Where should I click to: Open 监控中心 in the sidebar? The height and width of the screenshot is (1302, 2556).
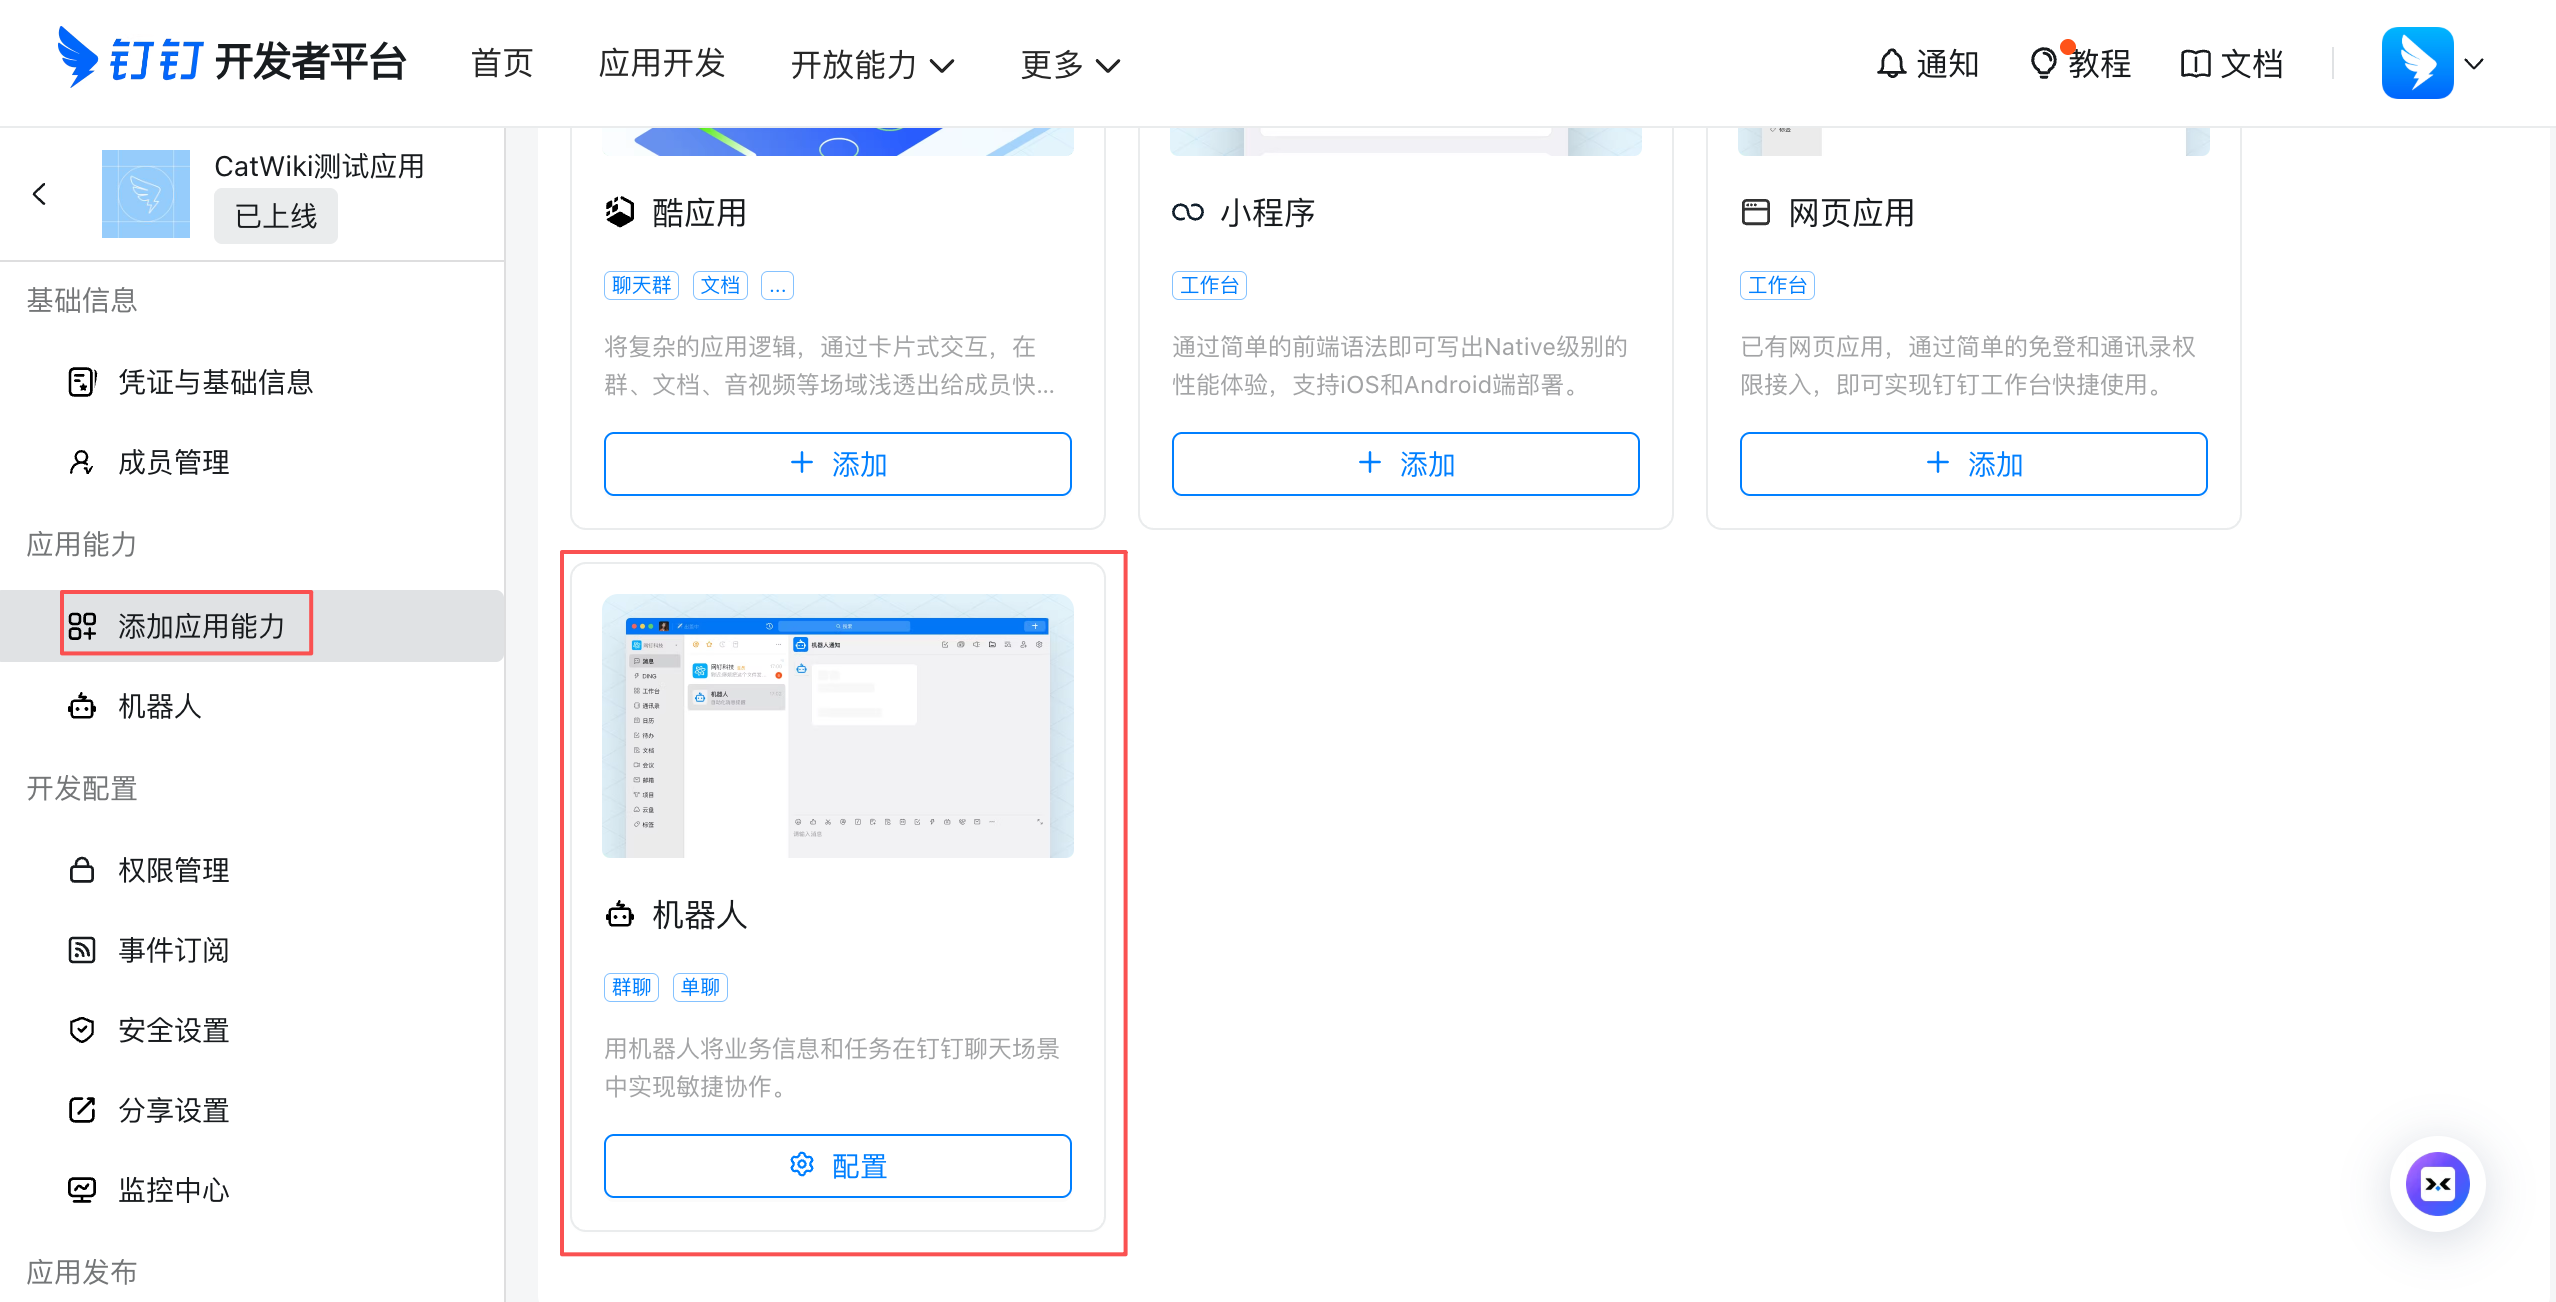(173, 1189)
